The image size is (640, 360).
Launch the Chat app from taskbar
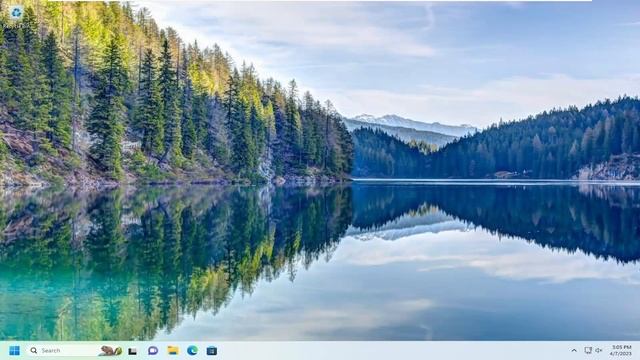(153, 351)
